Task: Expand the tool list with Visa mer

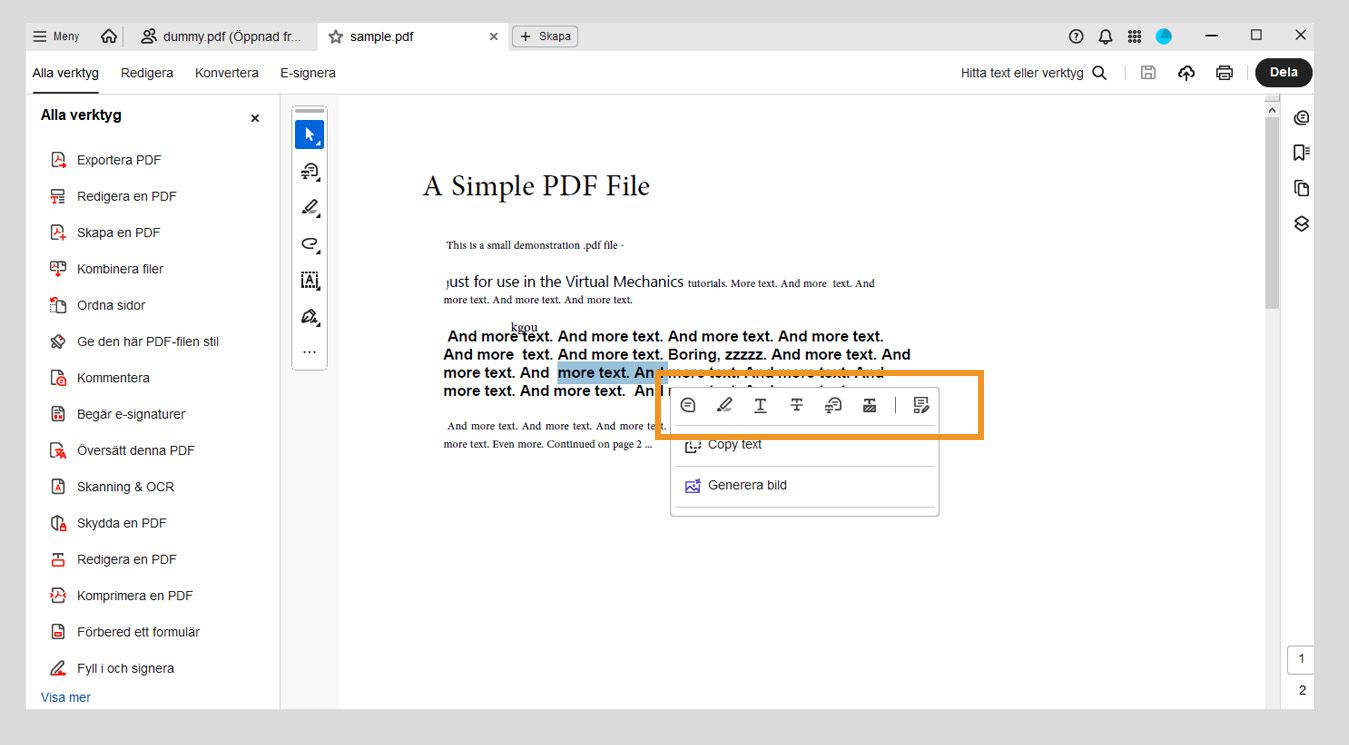Action: [66, 697]
